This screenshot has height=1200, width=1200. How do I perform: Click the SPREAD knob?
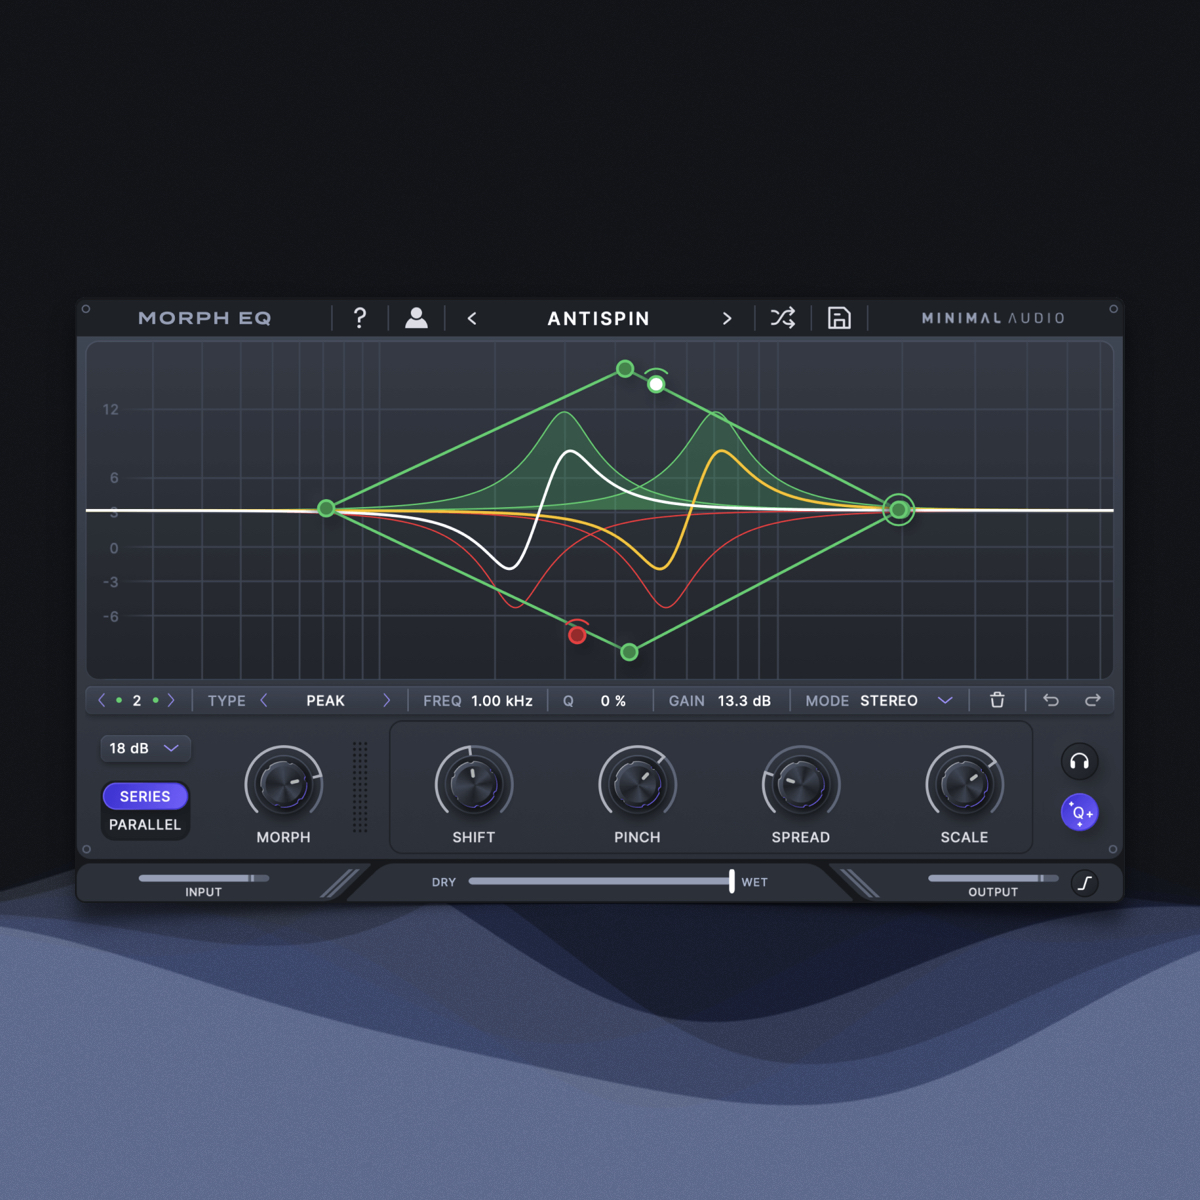click(801, 784)
